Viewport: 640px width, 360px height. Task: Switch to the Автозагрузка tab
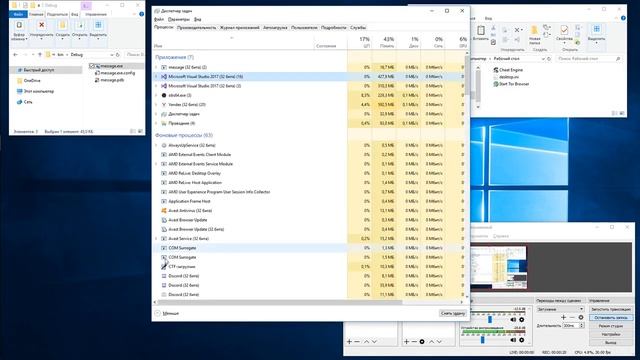tap(275, 28)
